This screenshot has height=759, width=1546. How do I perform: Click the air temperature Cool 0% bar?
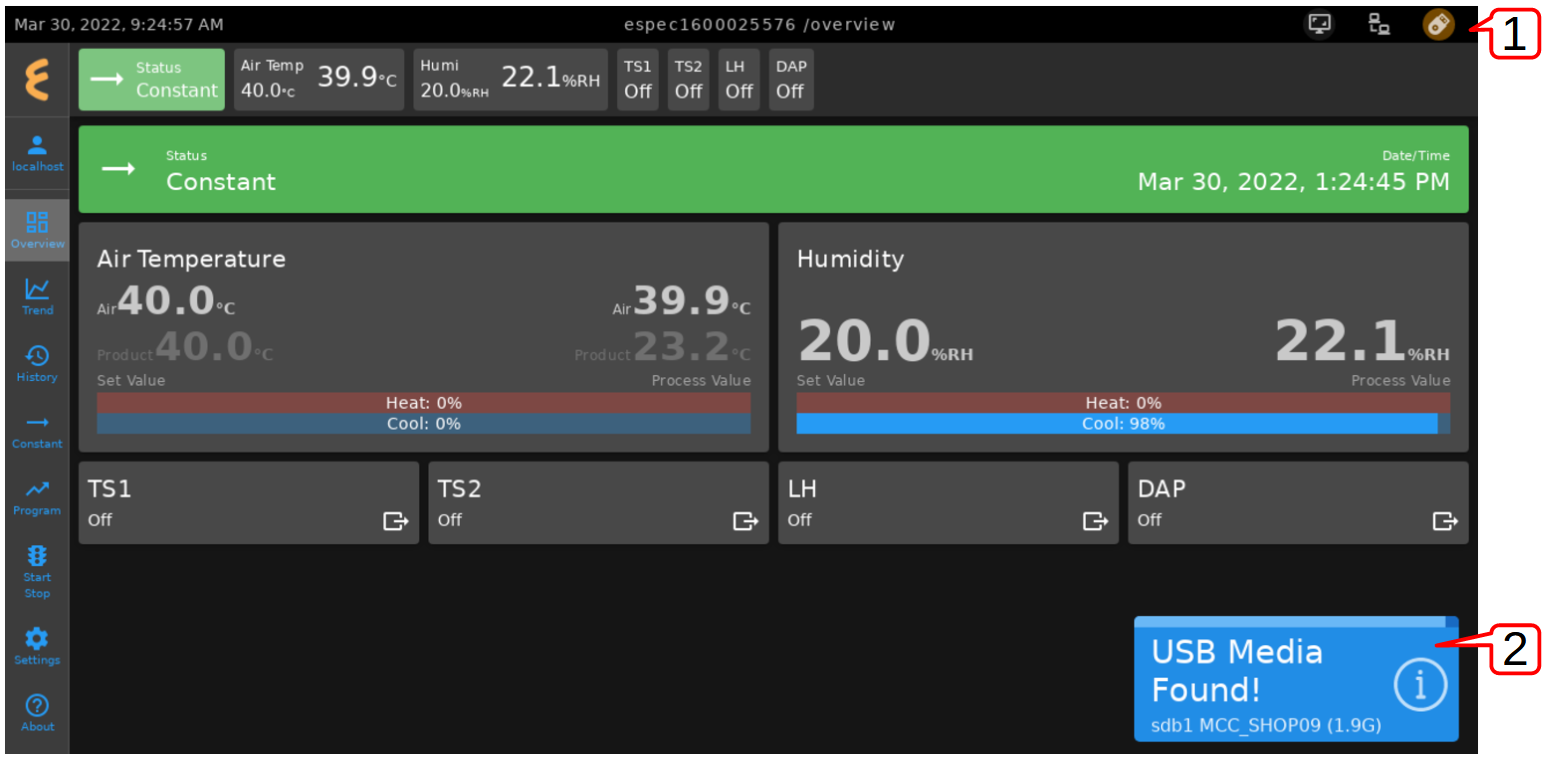[x=424, y=424]
